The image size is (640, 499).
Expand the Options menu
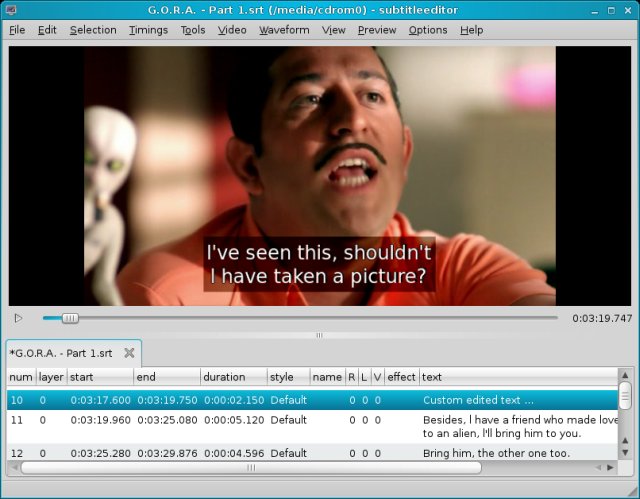tap(428, 30)
